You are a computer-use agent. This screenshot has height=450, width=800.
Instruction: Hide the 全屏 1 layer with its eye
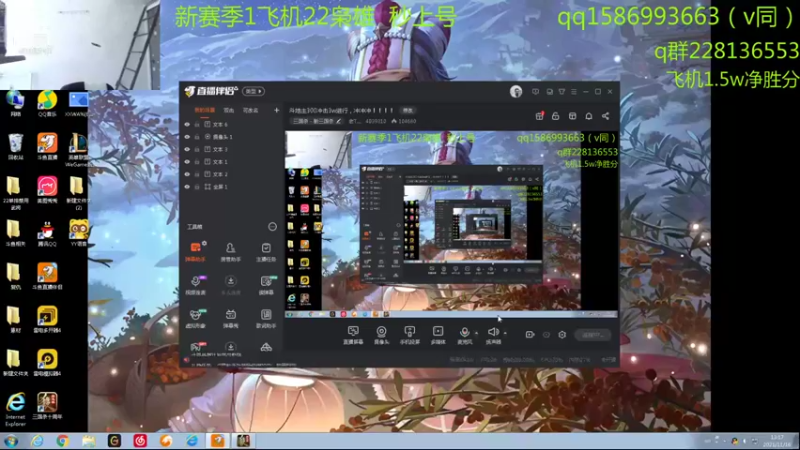pyautogui.click(x=187, y=187)
